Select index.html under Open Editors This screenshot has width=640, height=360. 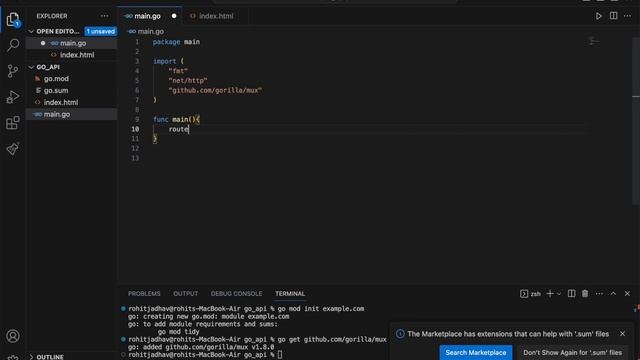72,55
